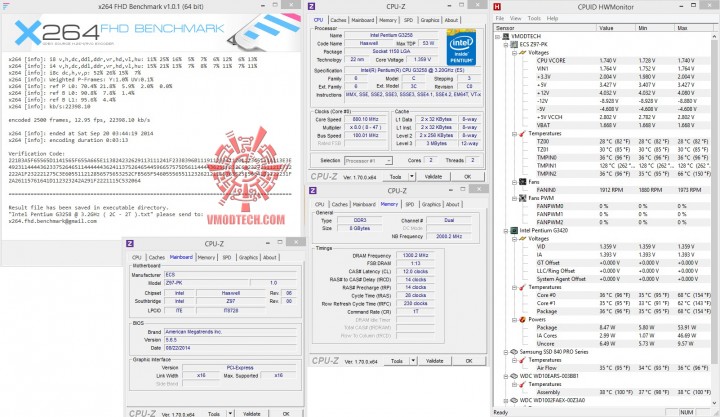Image resolution: width=720 pixels, height=417 pixels.
Task: Click the x264 FHD Benchmark logo banner
Action: pyautogui.click(x=152, y=33)
